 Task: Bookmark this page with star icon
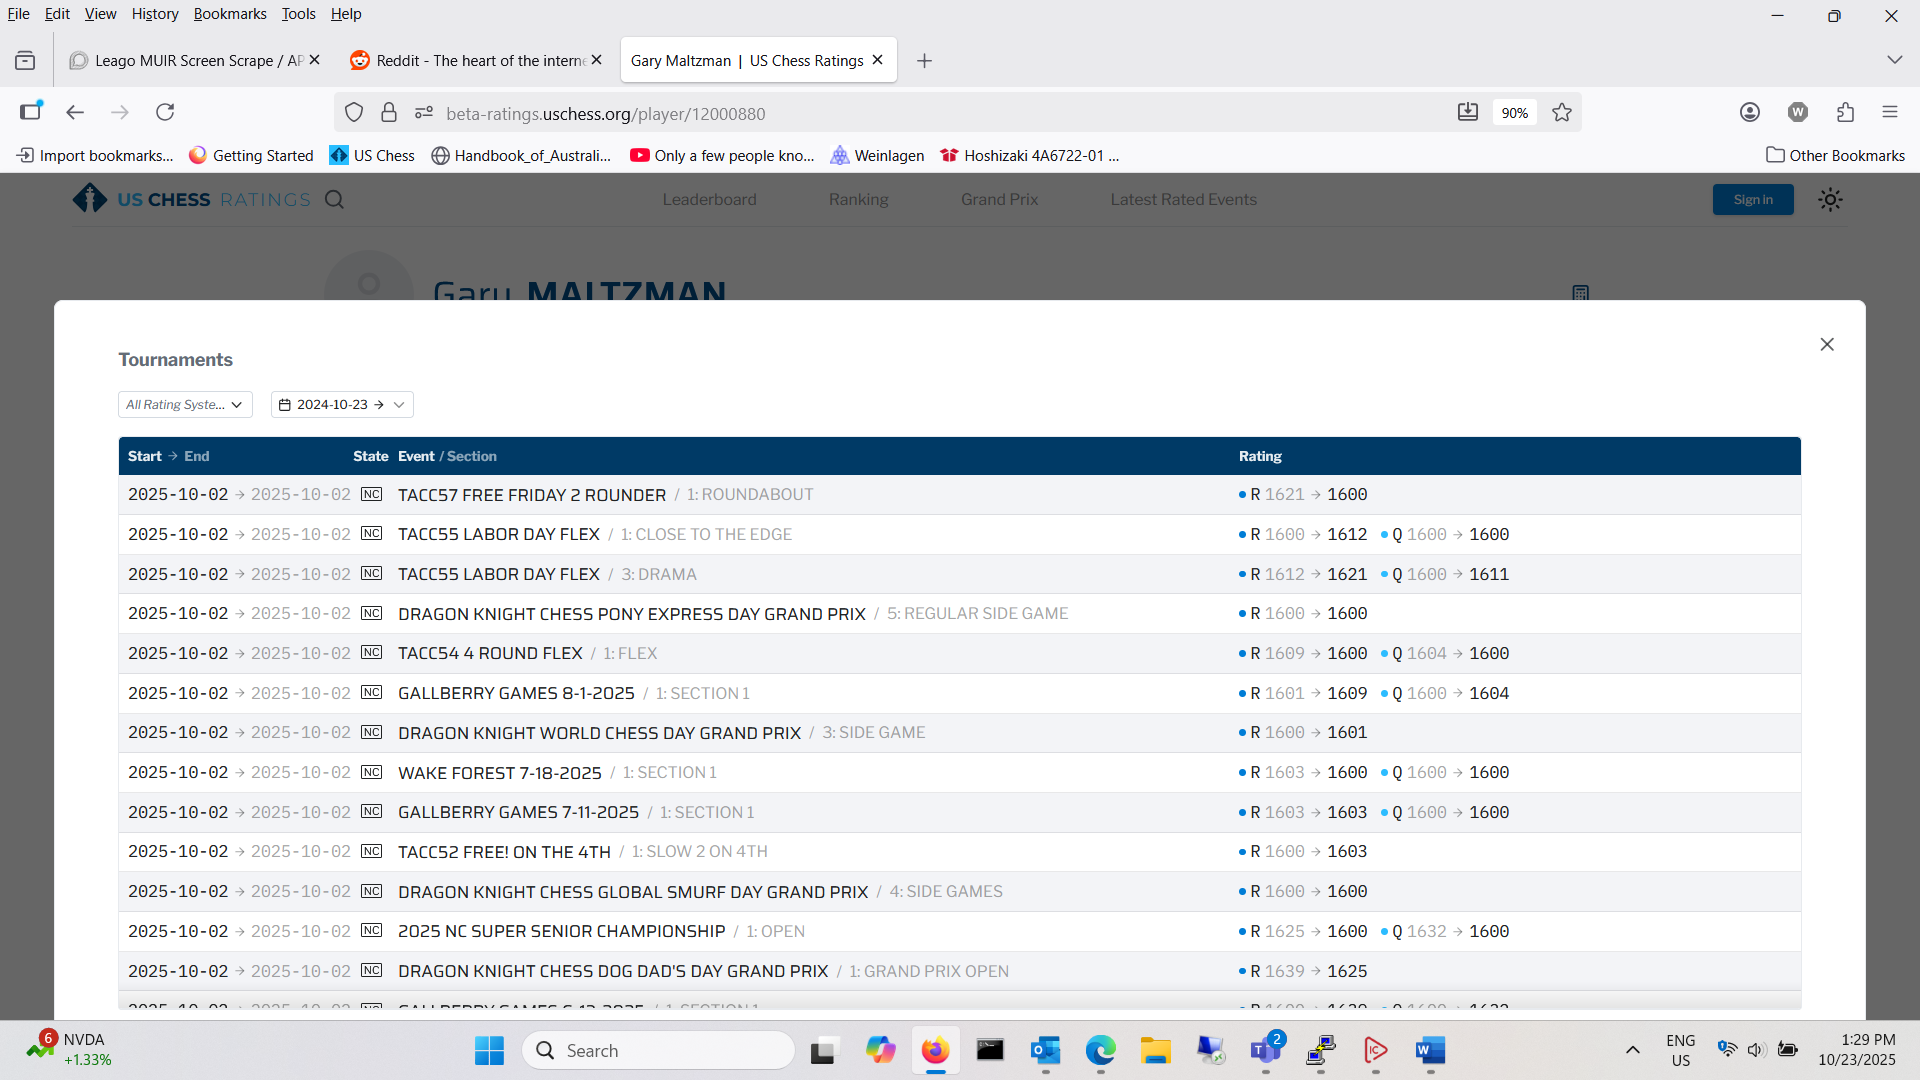(1562, 113)
